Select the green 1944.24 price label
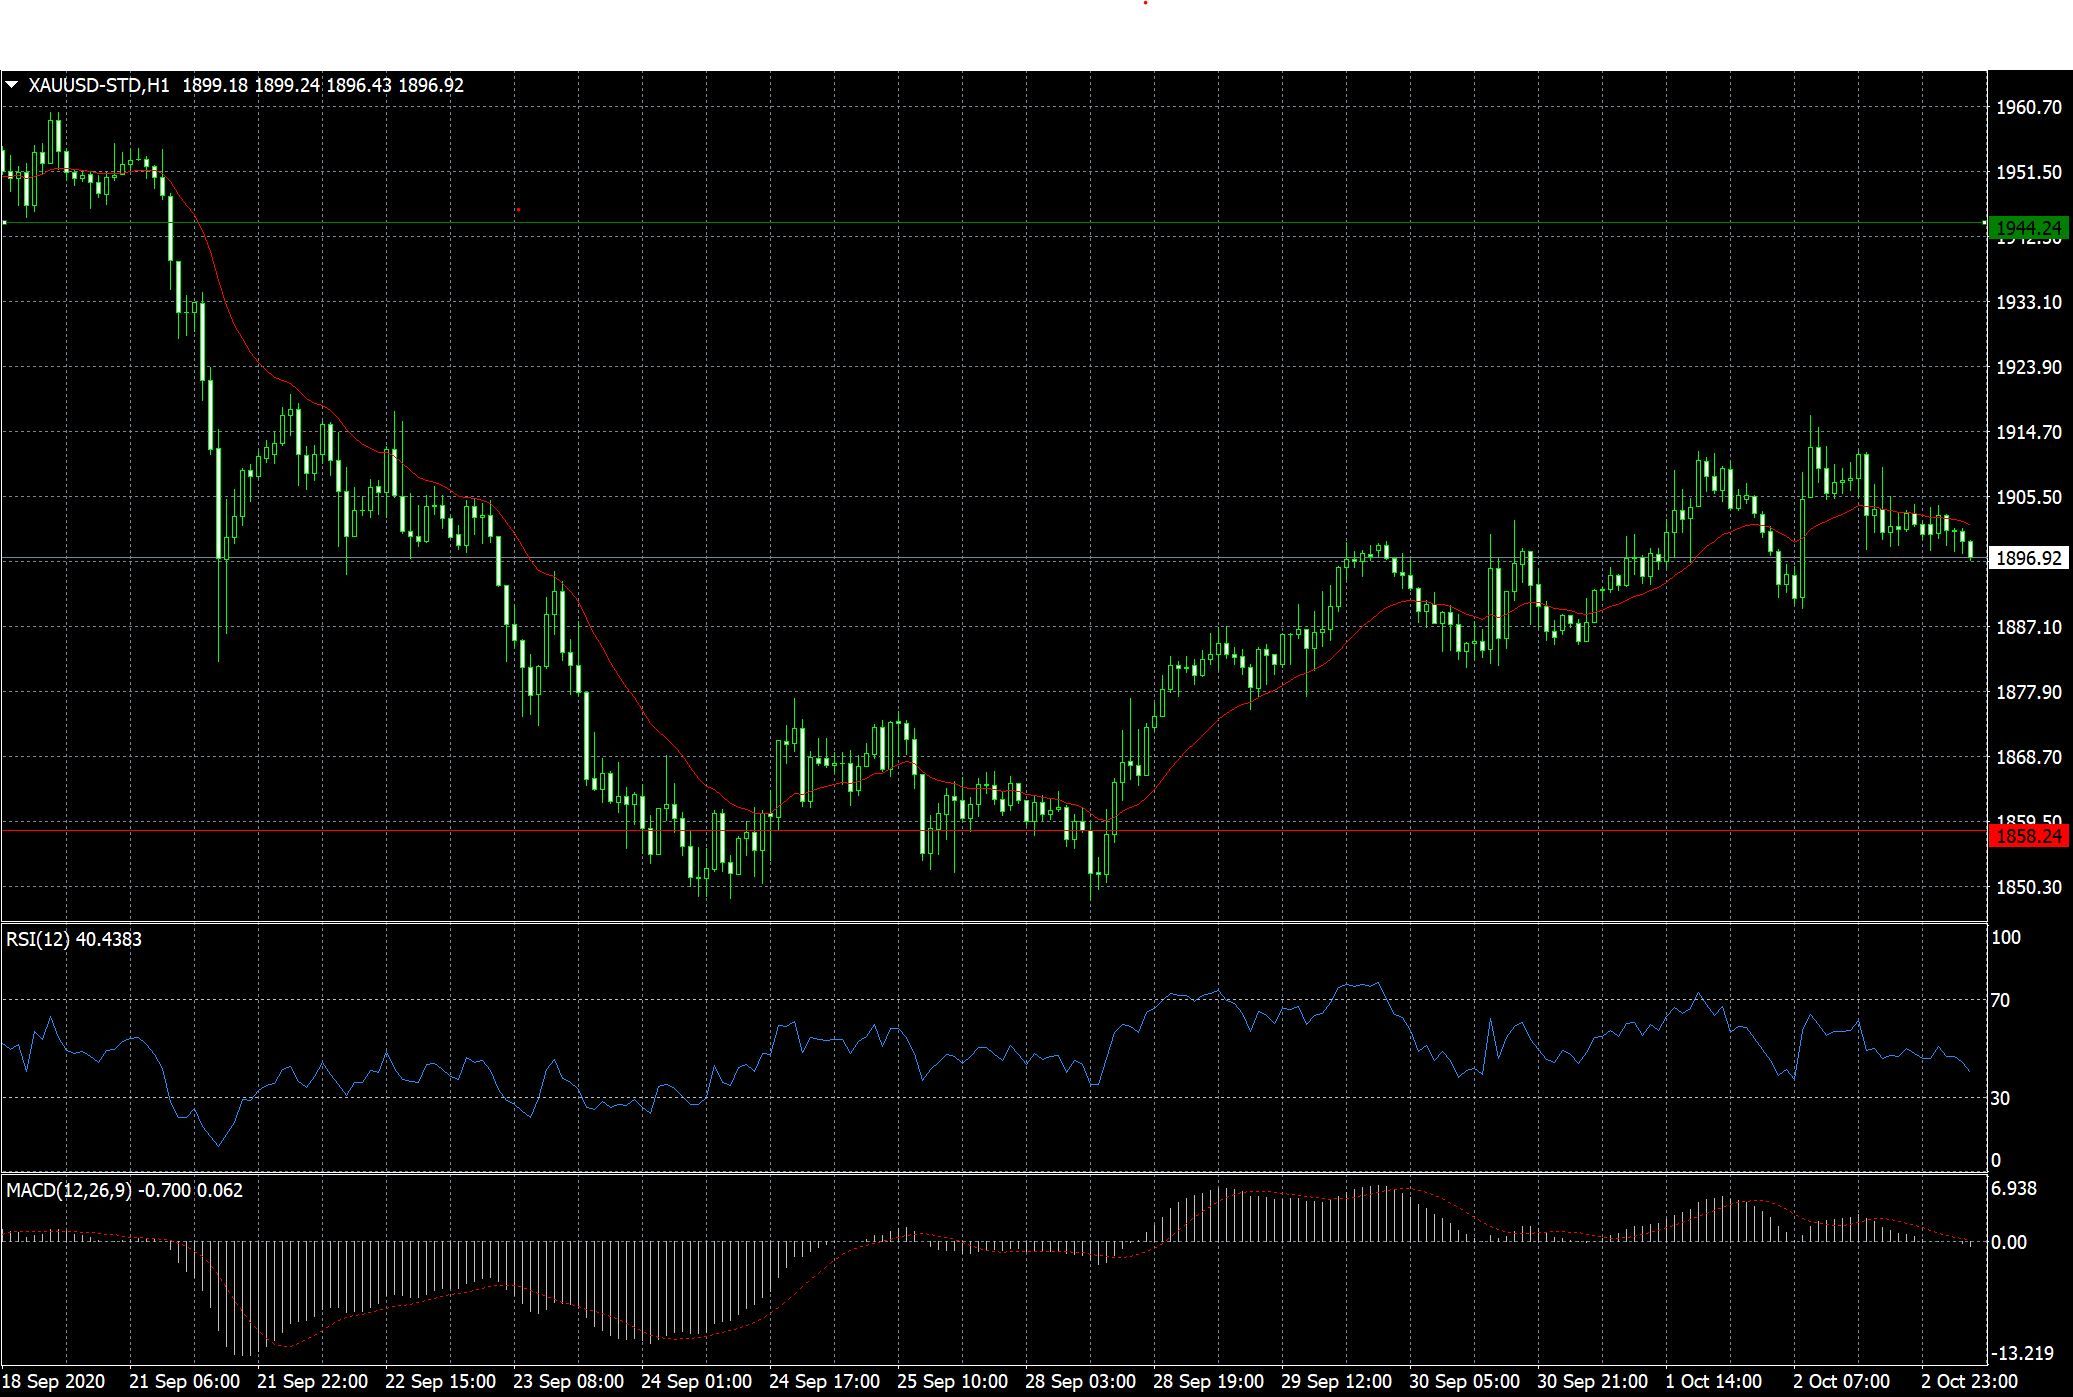Image resolution: width=2073 pixels, height=1397 pixels. pyautogui.click(x=2028, y=228)
